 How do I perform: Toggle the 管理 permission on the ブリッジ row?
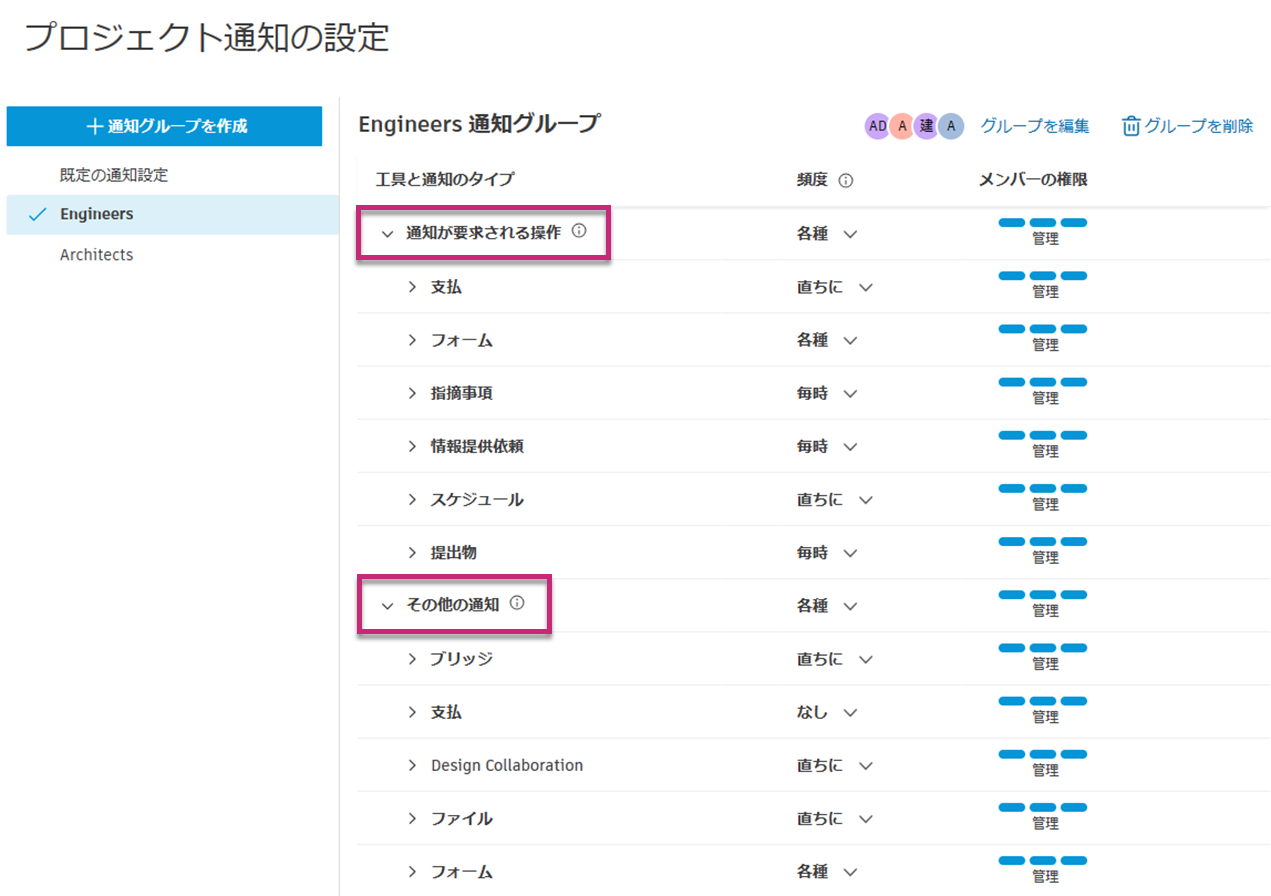click(1043, 648)
